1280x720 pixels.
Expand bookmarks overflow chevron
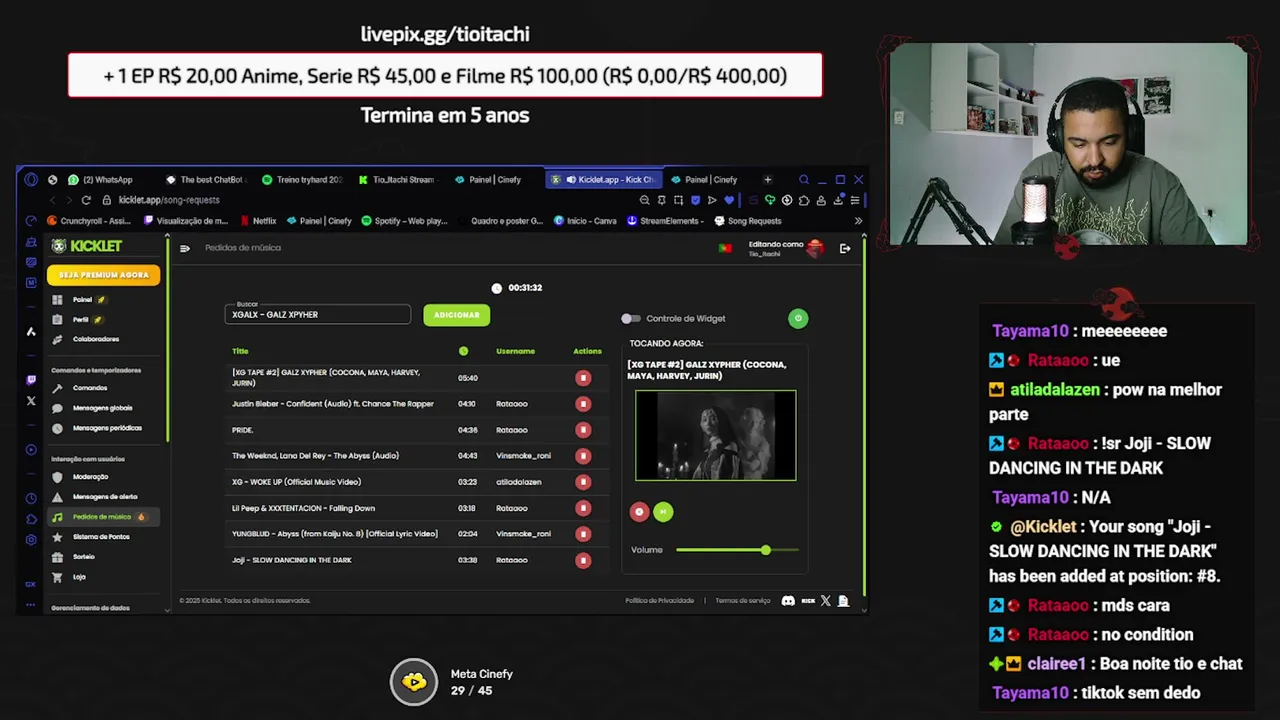858,221
